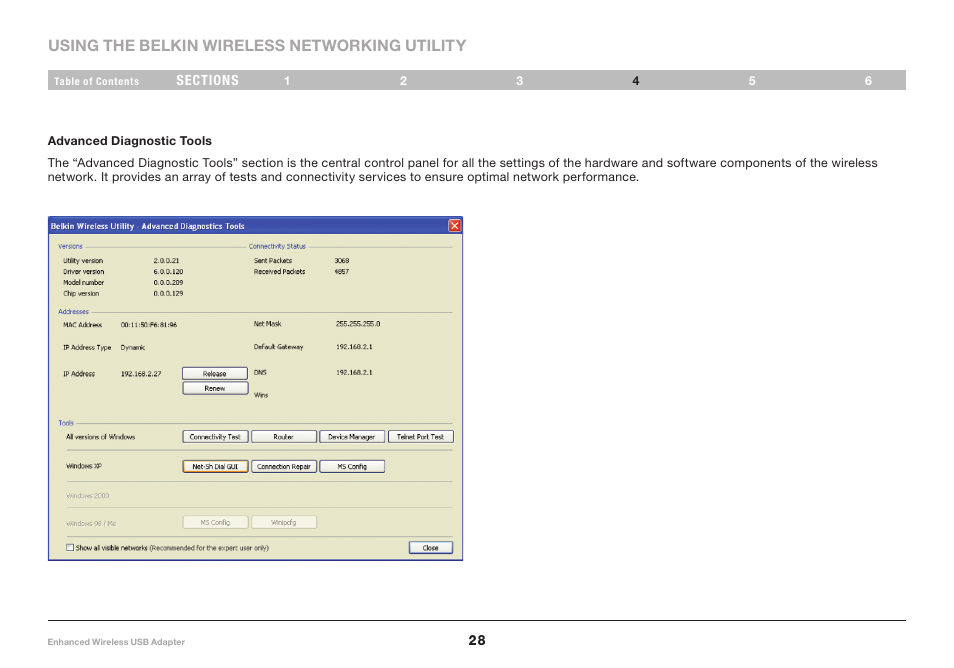Close the Advanced Diagnostics Tools dialog via red X
Screen dimensions: 954x668
(454, 226)
